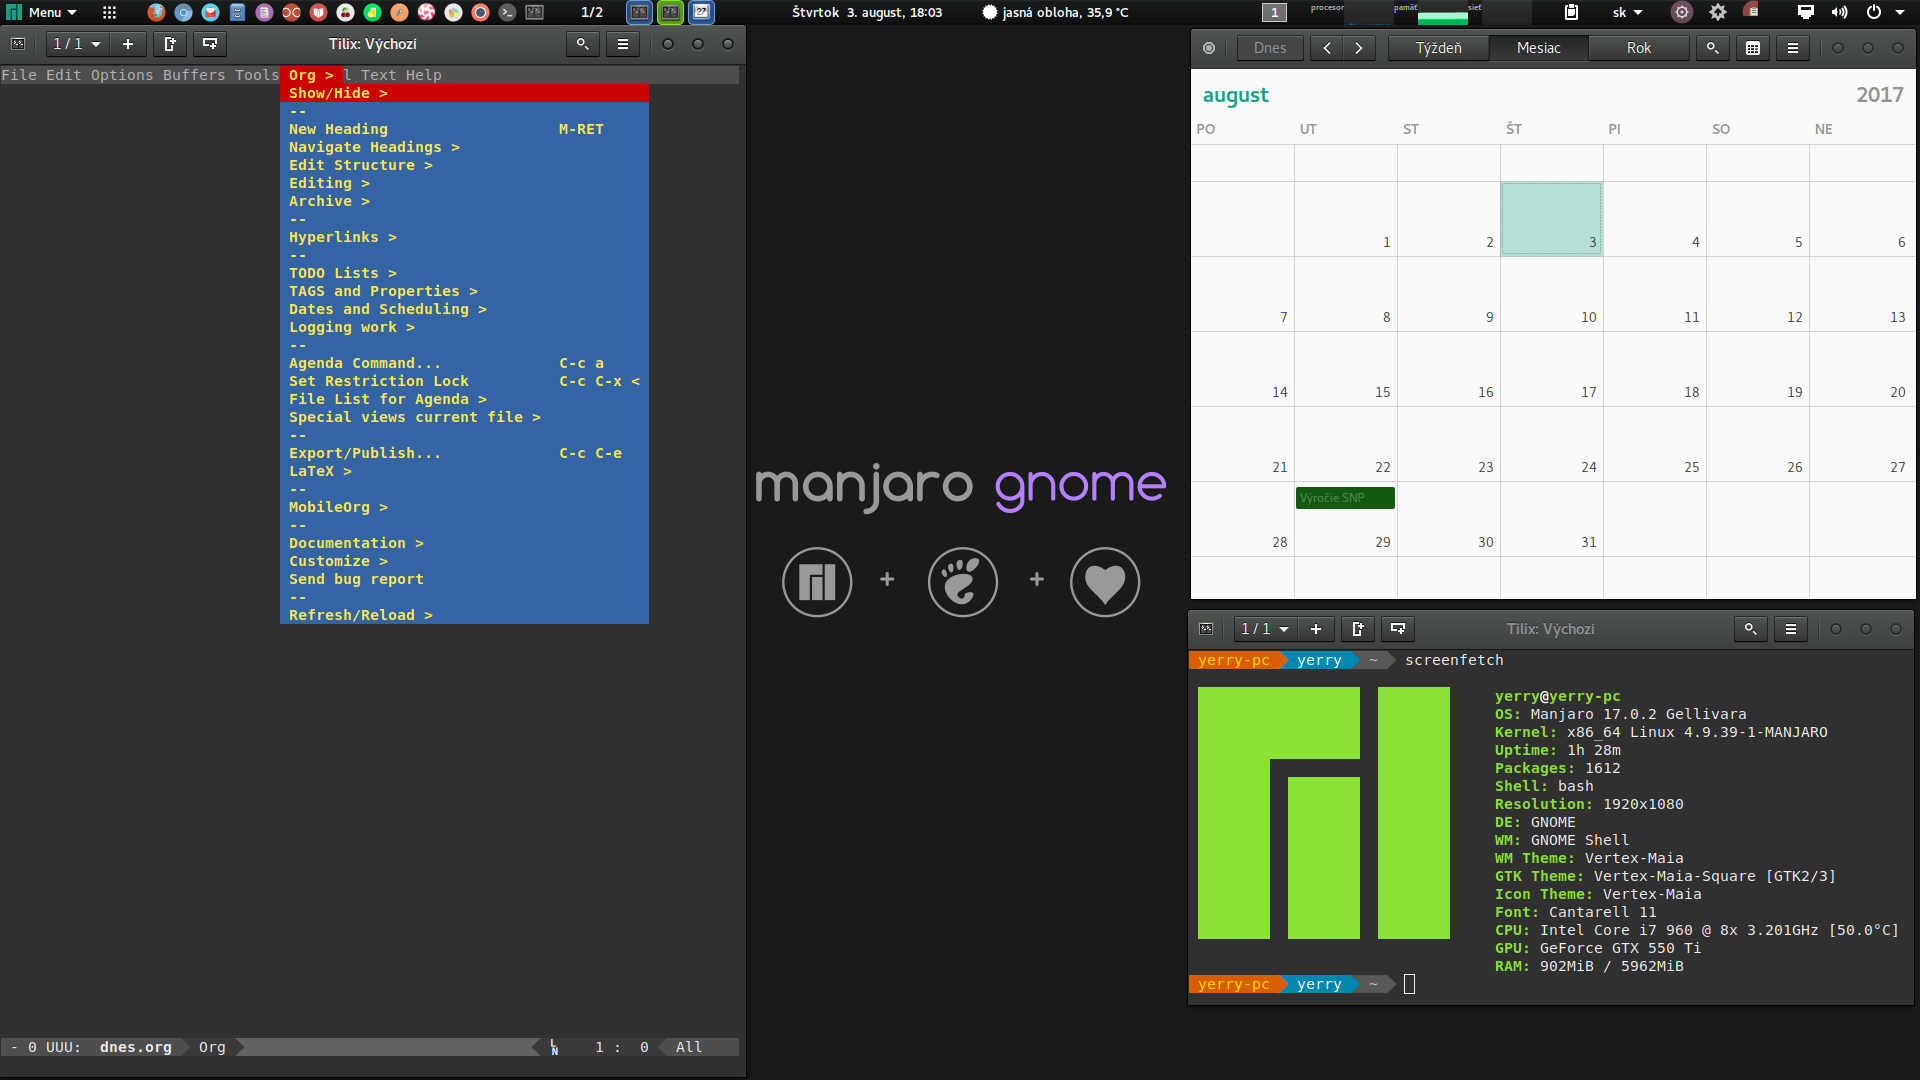Open the mail client launcher icon

[210, 13]
